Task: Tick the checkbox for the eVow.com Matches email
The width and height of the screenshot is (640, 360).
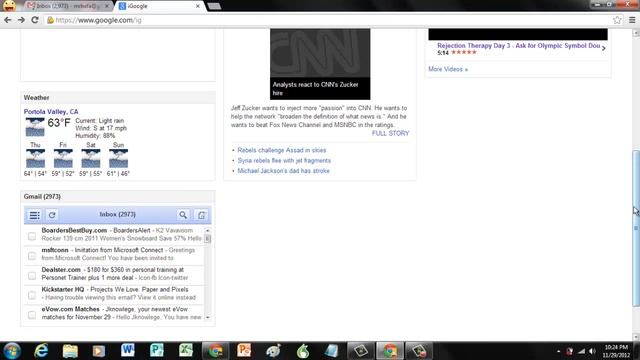Action: pos(32,315)
